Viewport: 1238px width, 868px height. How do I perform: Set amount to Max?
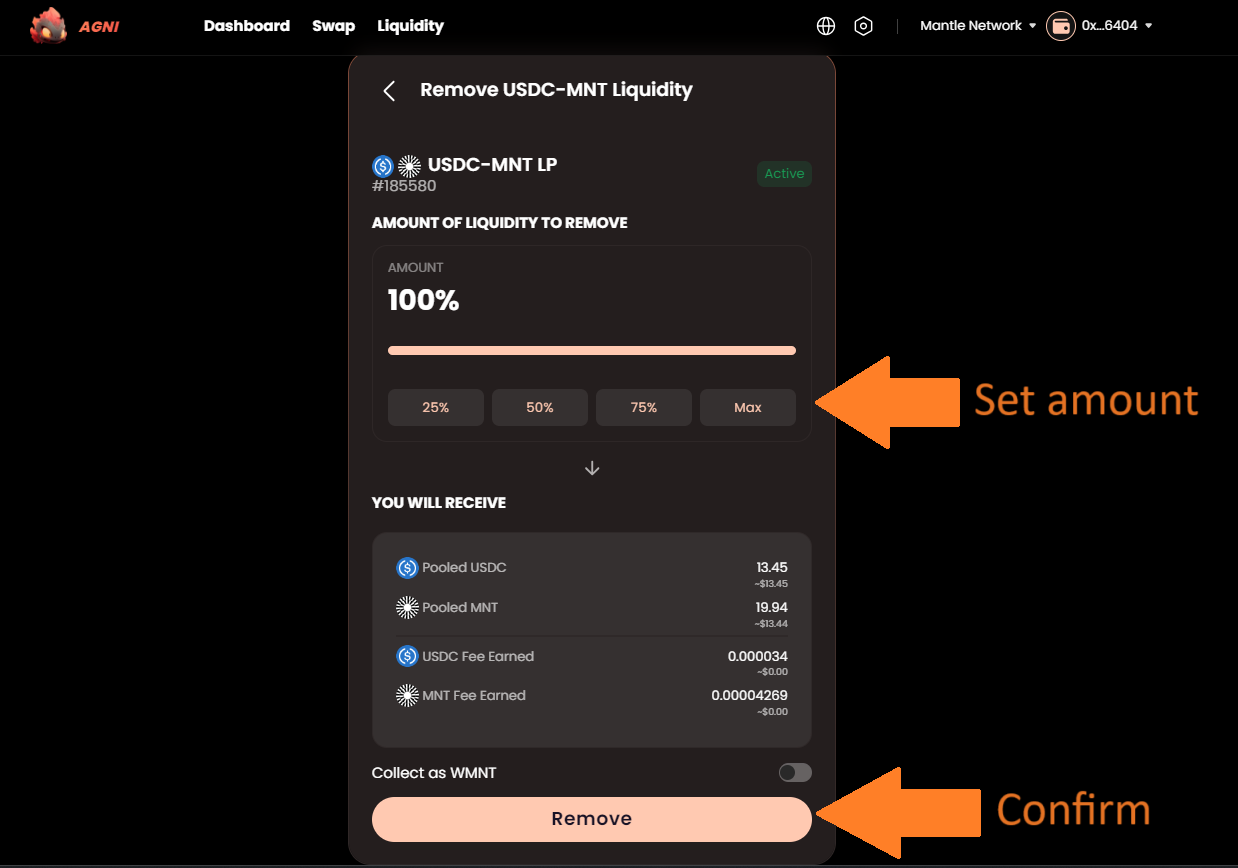pos(747,408)
